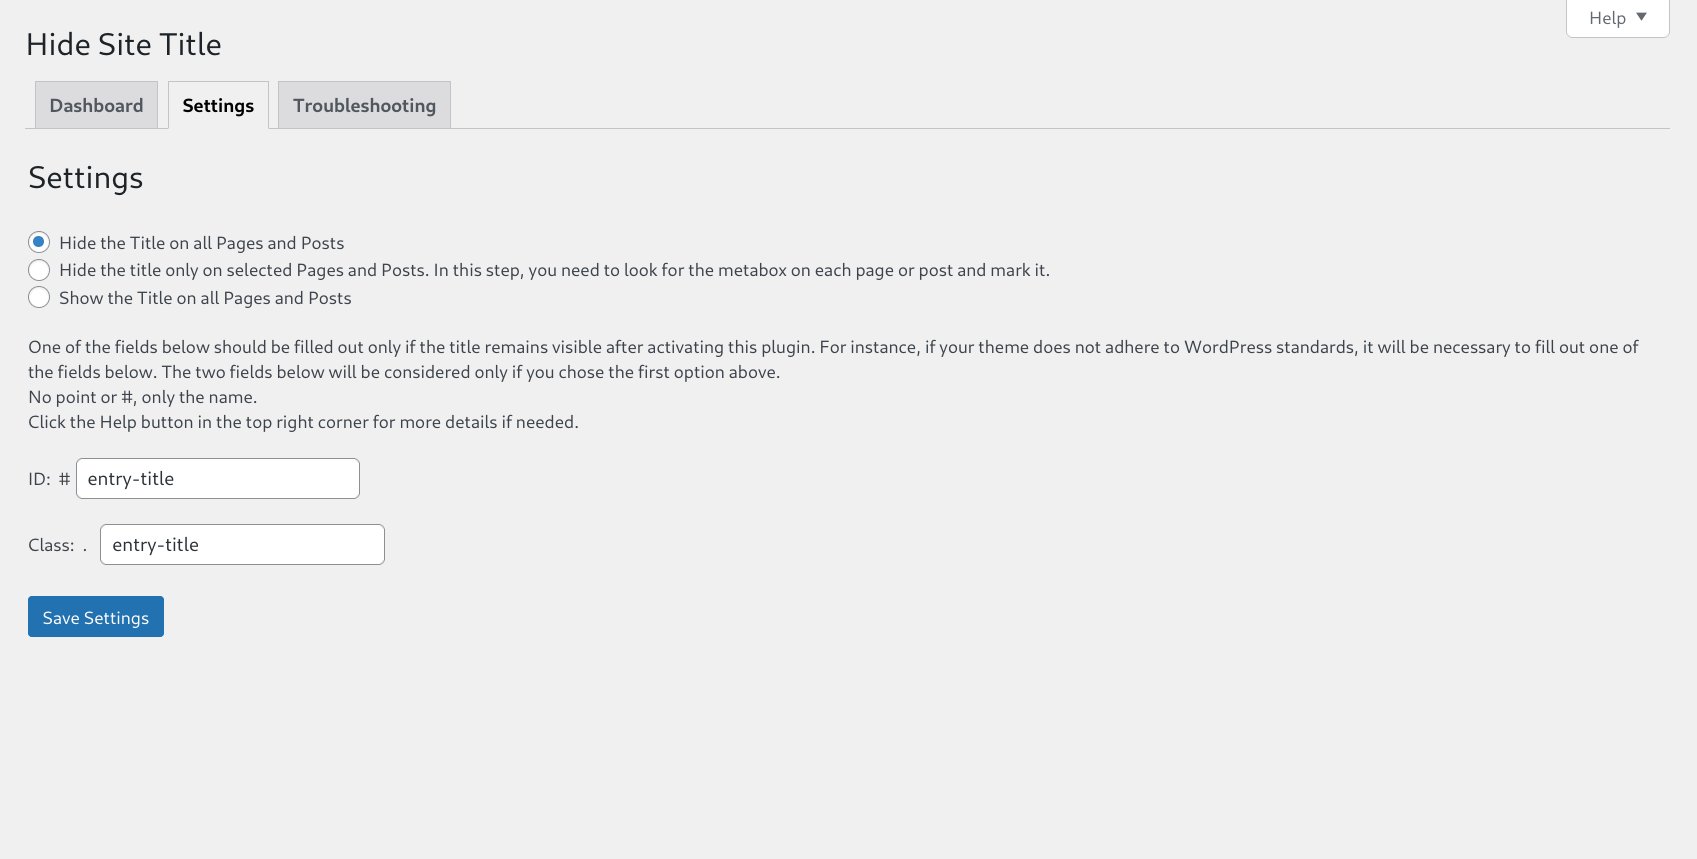Viewport: 1697px width, 859px height.
Task: Click the 'ID: #' field label
Action: click(49, 479)
